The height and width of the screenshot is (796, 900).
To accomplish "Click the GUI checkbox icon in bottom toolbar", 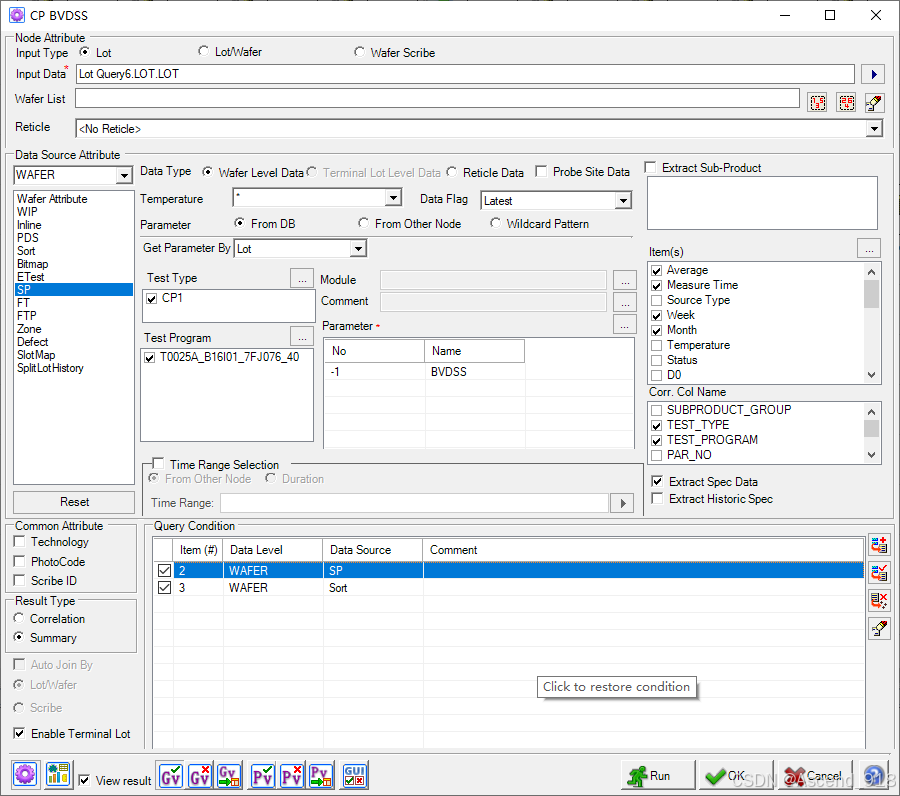I will click(355, 776).
